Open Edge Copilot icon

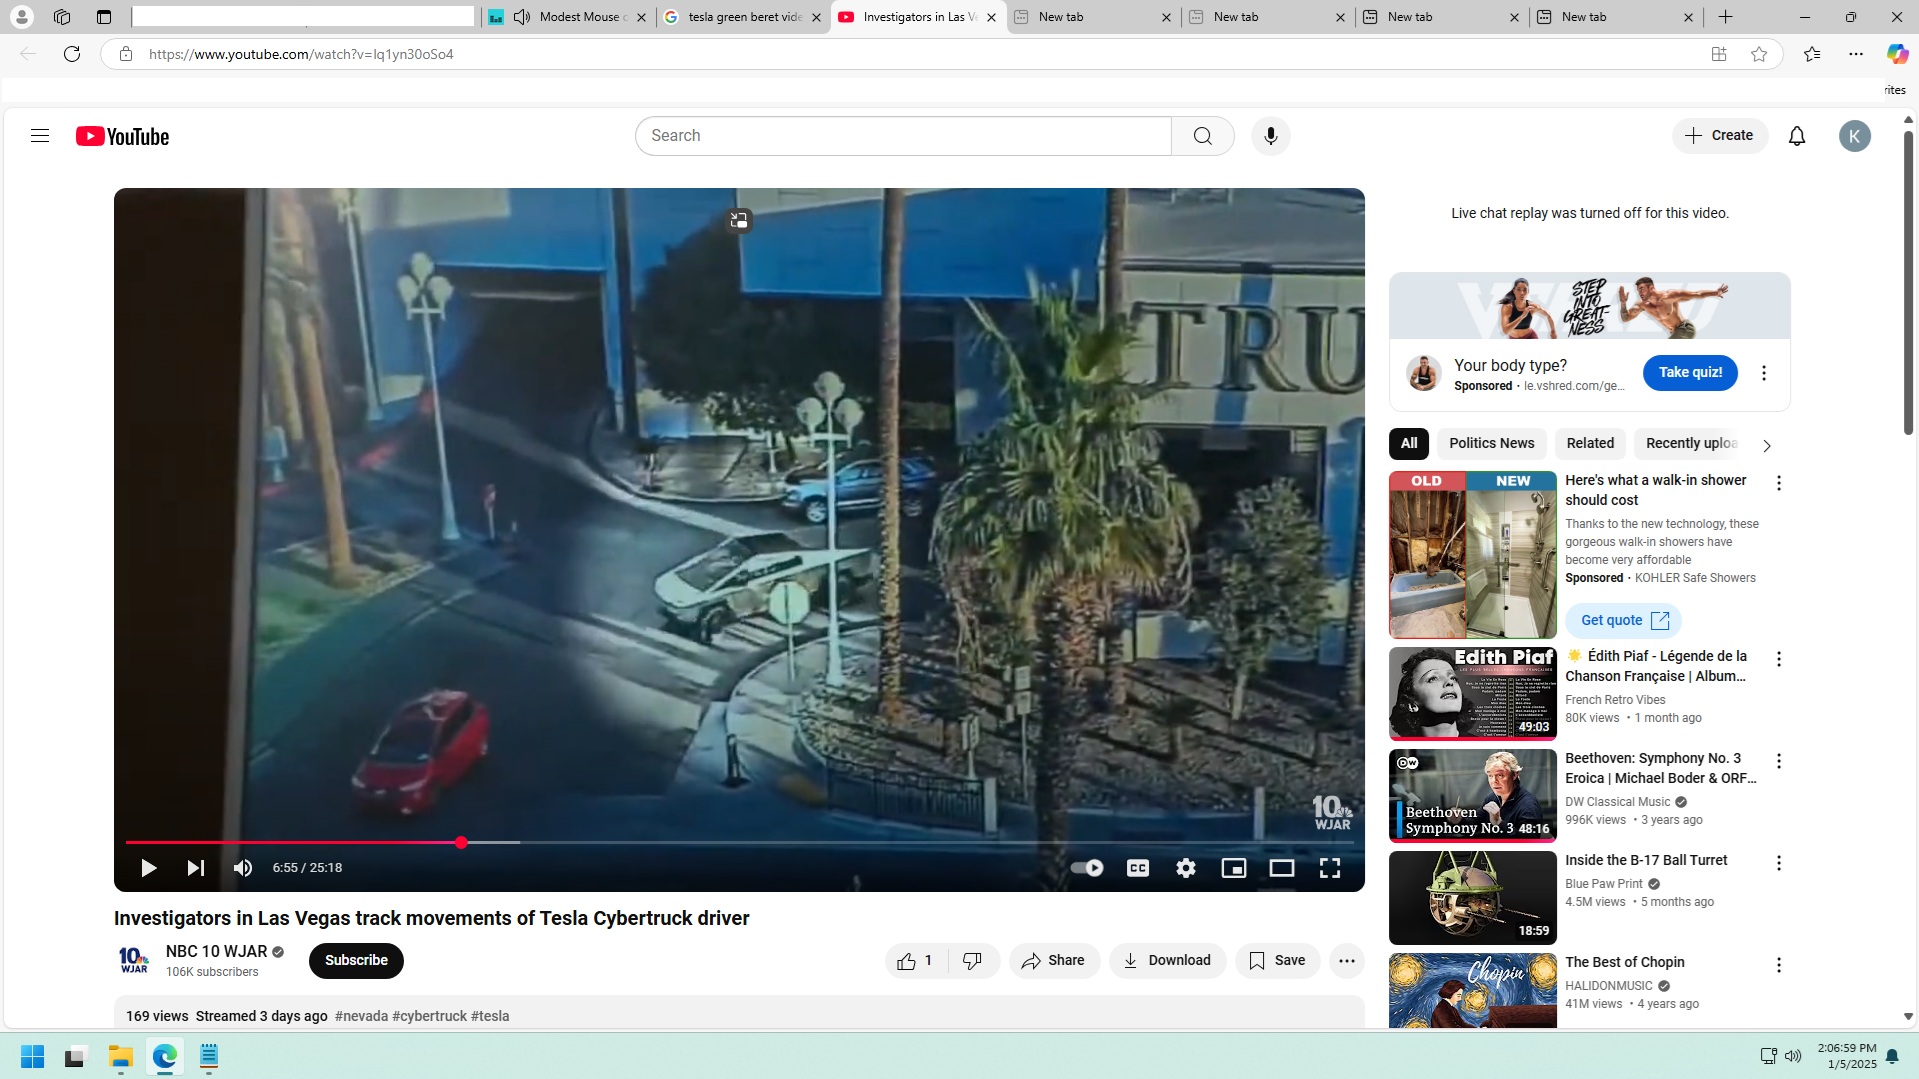point(1897,54)
